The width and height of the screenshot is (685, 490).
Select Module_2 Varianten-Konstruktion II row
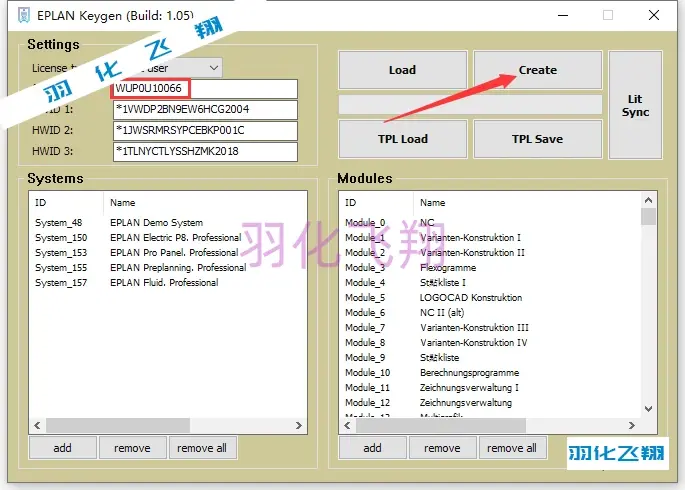490,253
